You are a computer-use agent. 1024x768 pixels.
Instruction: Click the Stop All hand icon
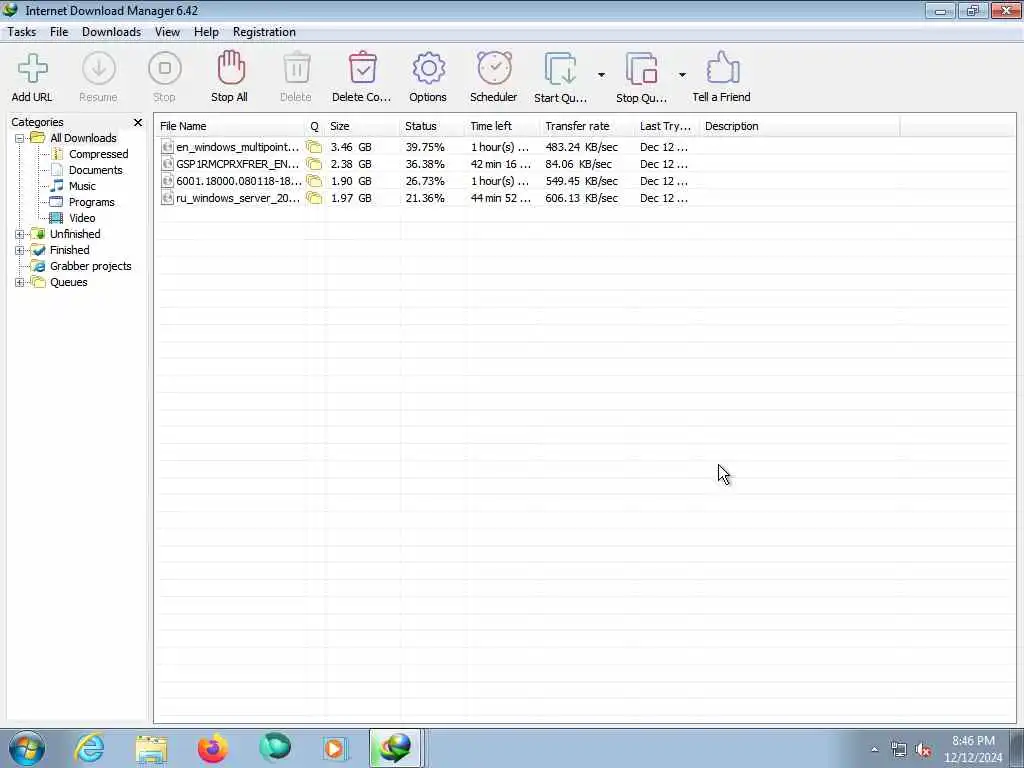click(231, 68)
